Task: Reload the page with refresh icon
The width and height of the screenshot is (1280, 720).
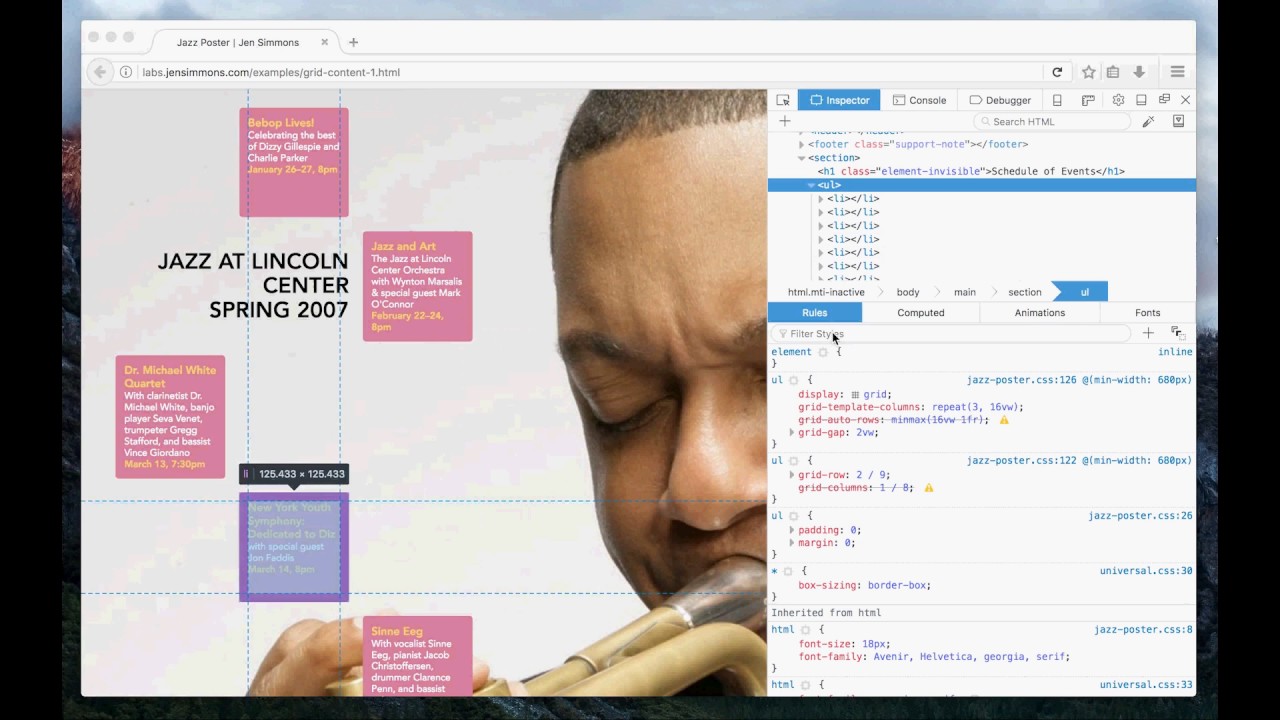Action: [1057, 72]
